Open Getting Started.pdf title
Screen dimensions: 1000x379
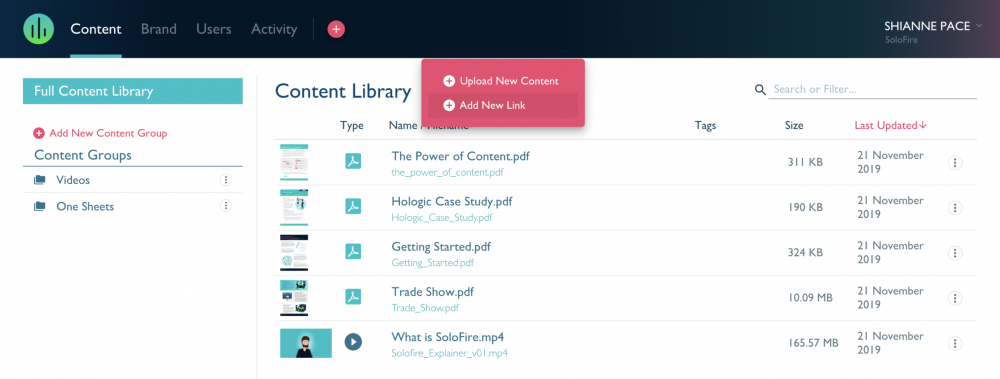441,247
